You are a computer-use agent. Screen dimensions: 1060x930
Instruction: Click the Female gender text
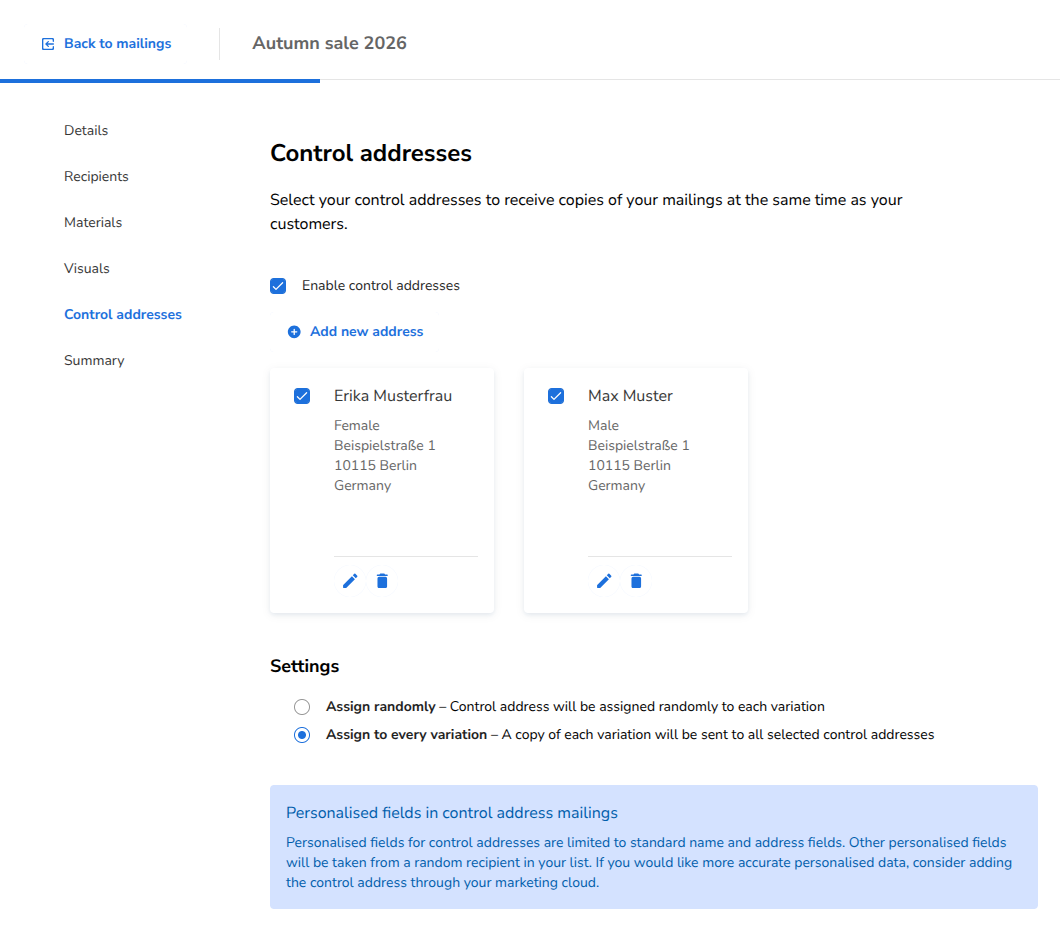click(357, 426)
